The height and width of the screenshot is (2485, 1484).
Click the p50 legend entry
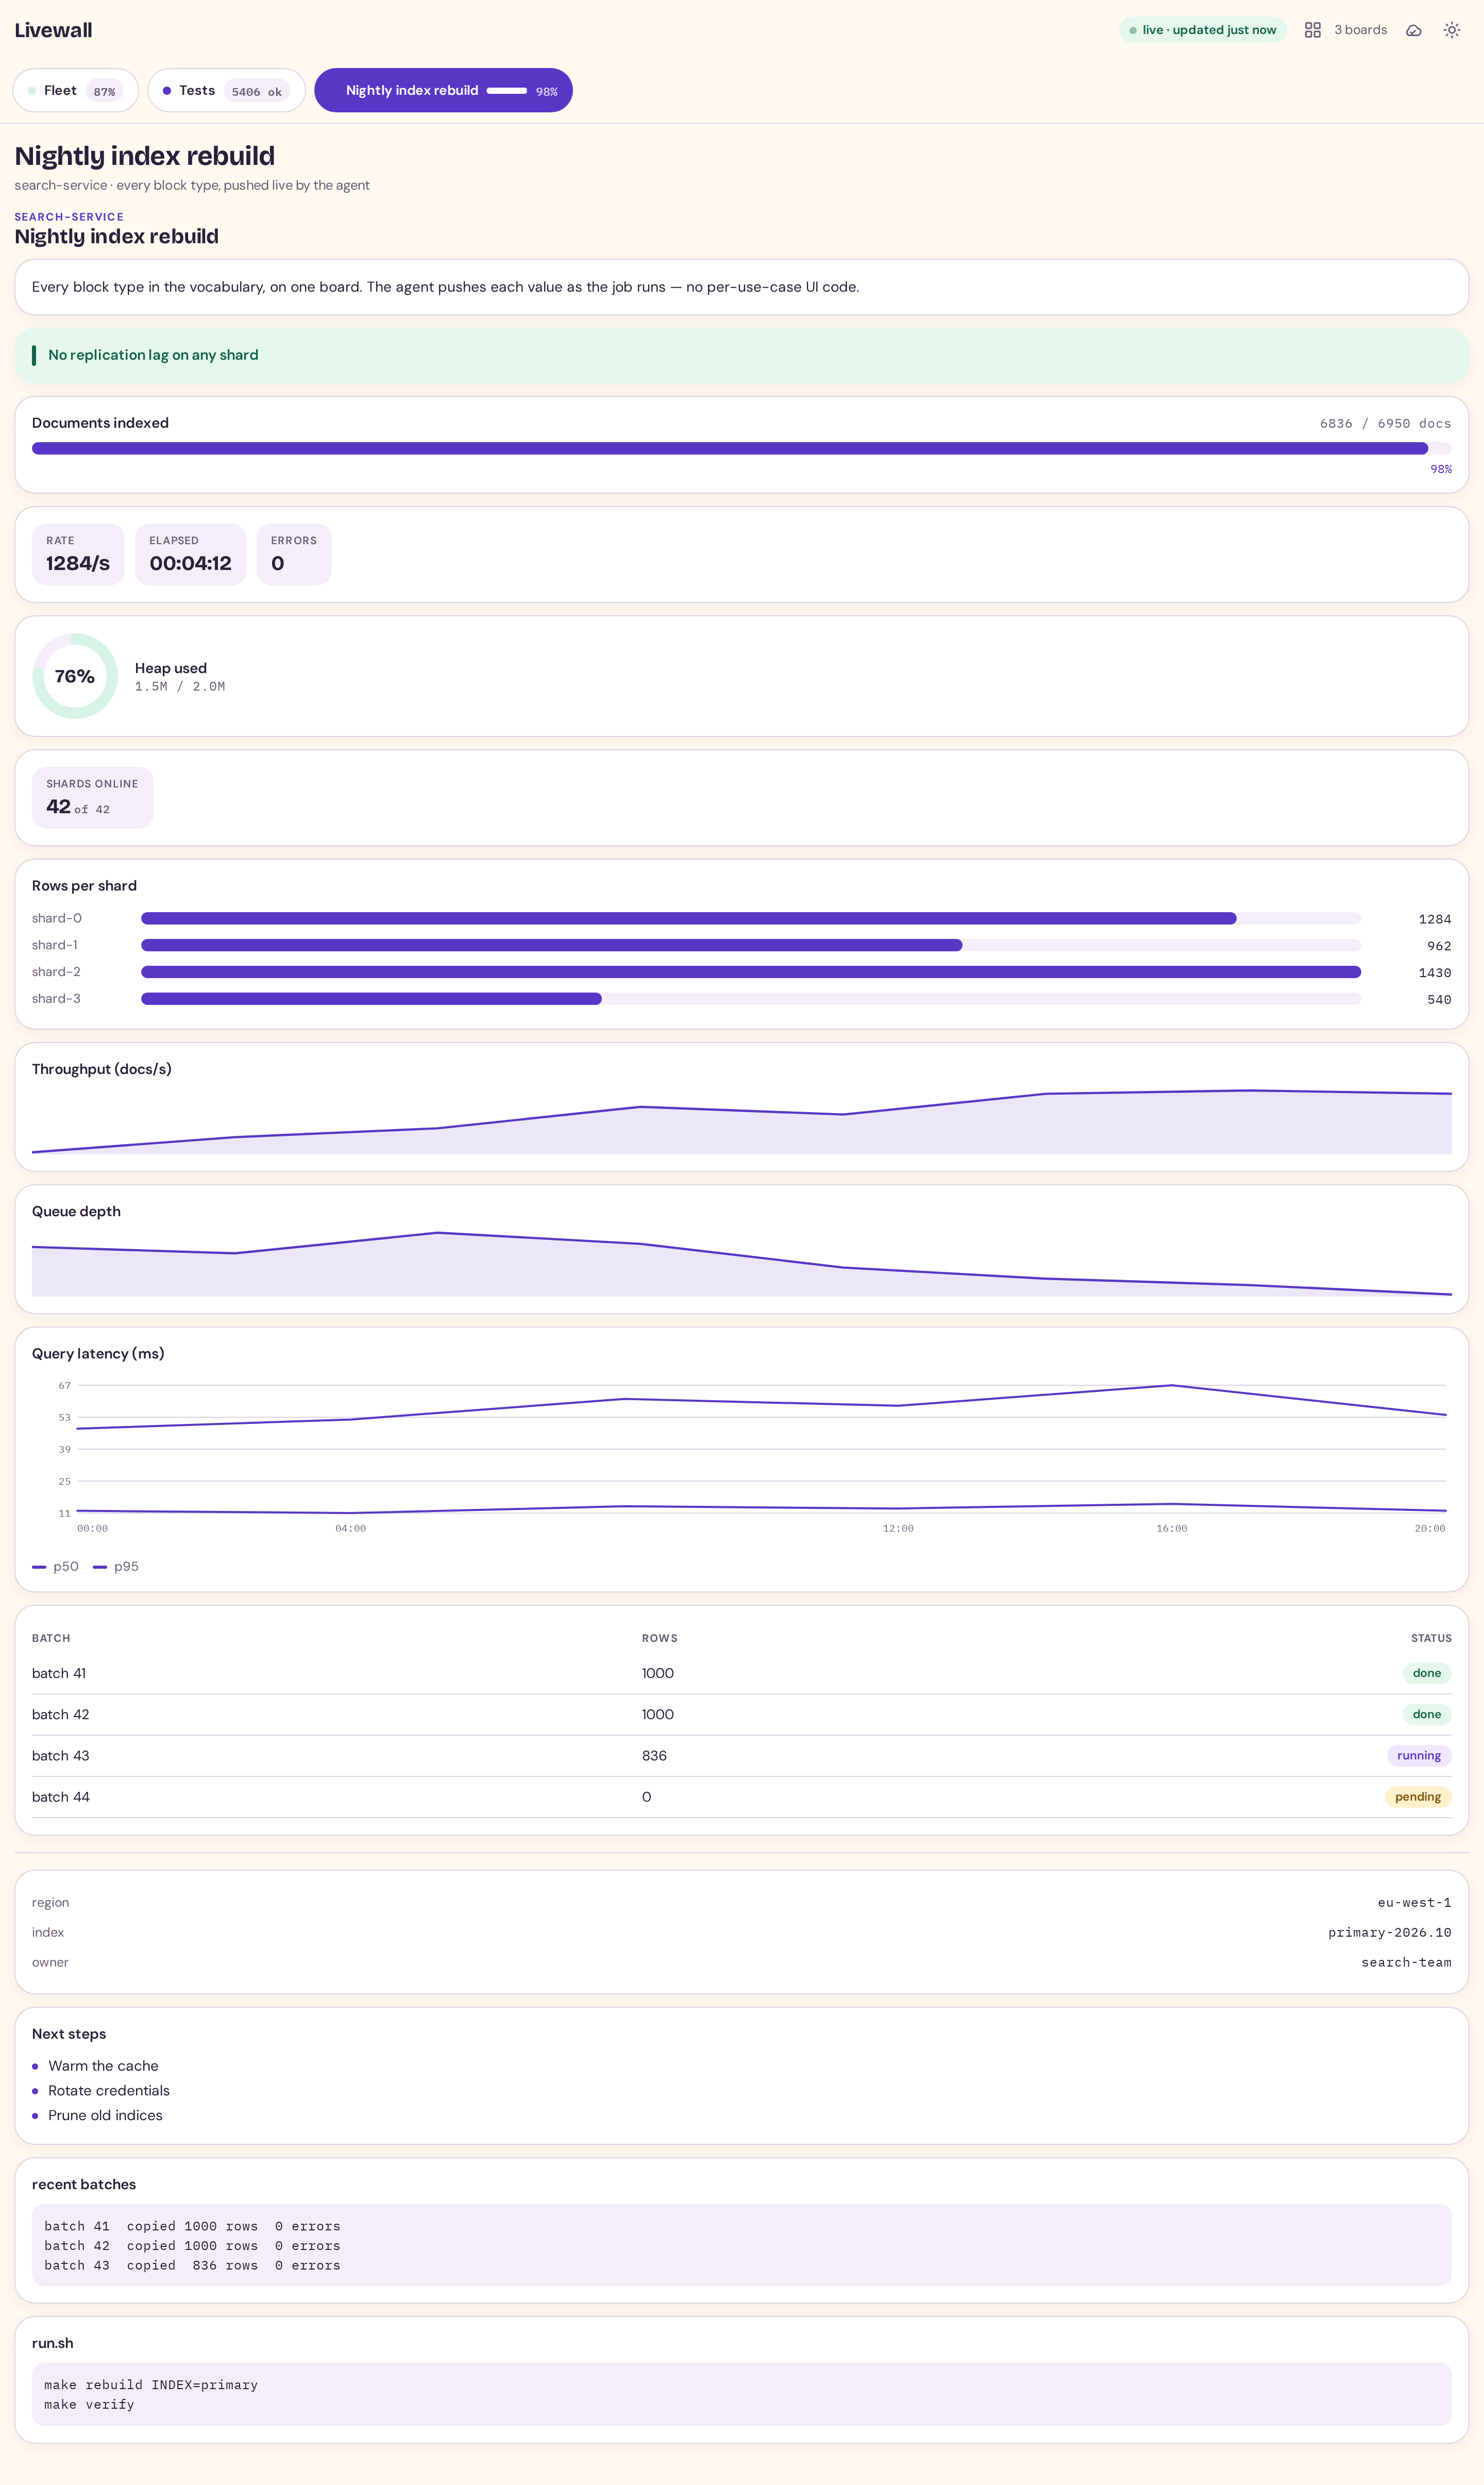tap(56, 1566)
